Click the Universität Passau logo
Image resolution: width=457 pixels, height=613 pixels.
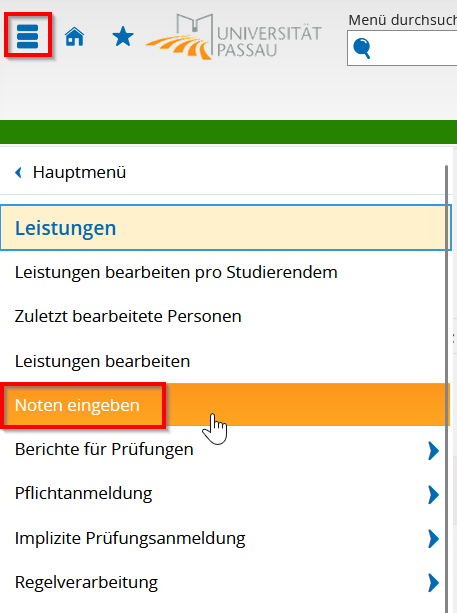point(233,36)
